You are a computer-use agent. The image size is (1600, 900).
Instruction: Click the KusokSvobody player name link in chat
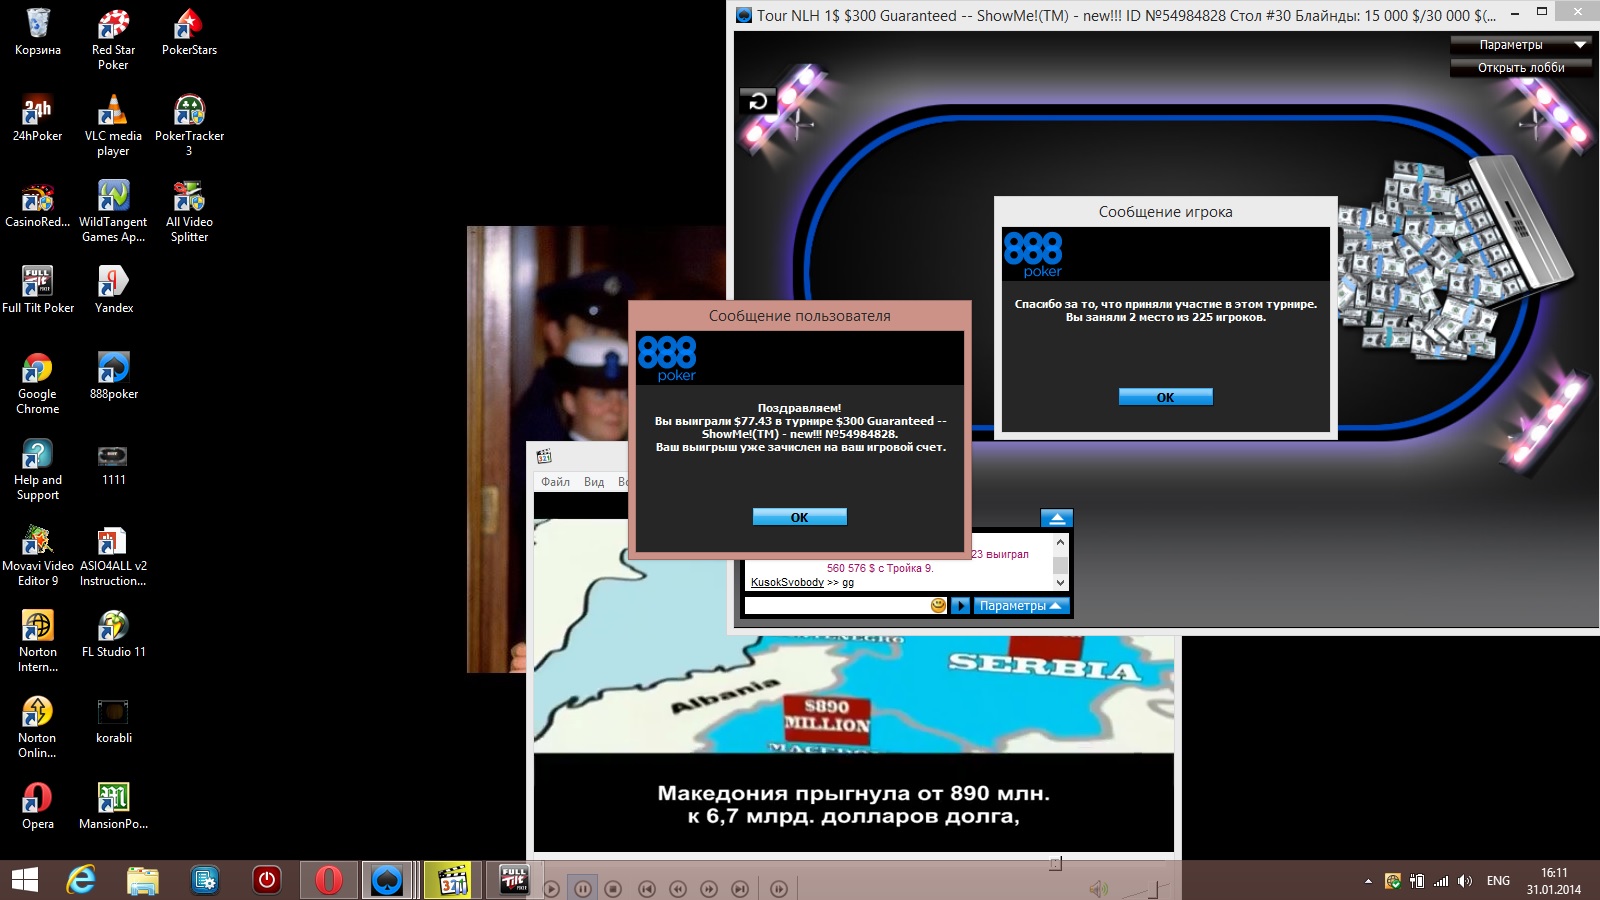pyautogui.click(x=787, y=582)
